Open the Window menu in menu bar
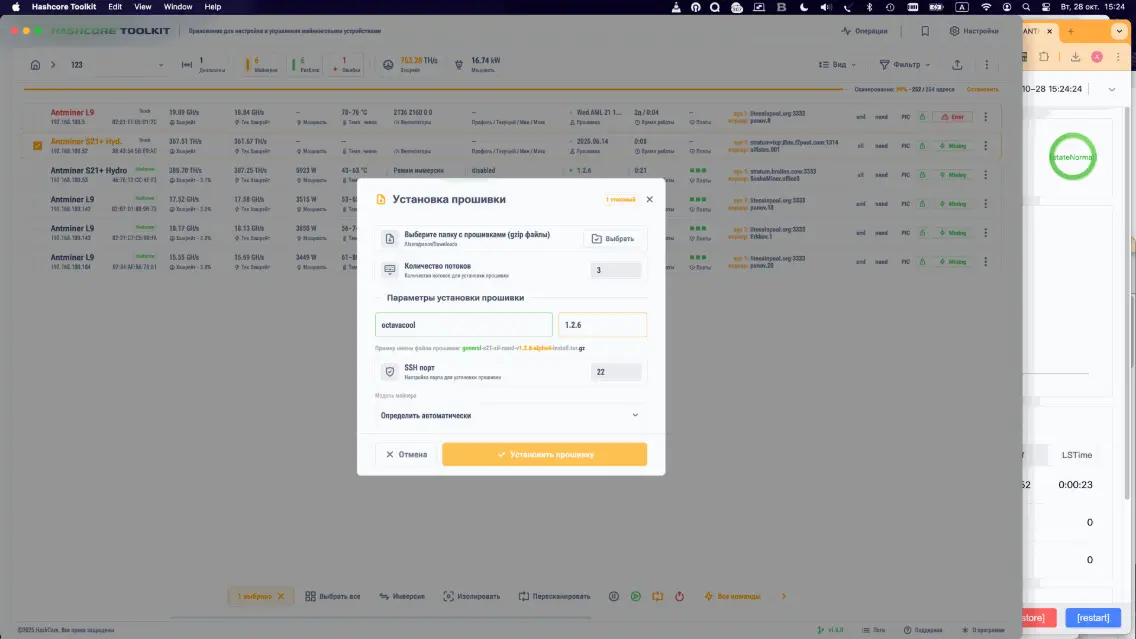 178,7
